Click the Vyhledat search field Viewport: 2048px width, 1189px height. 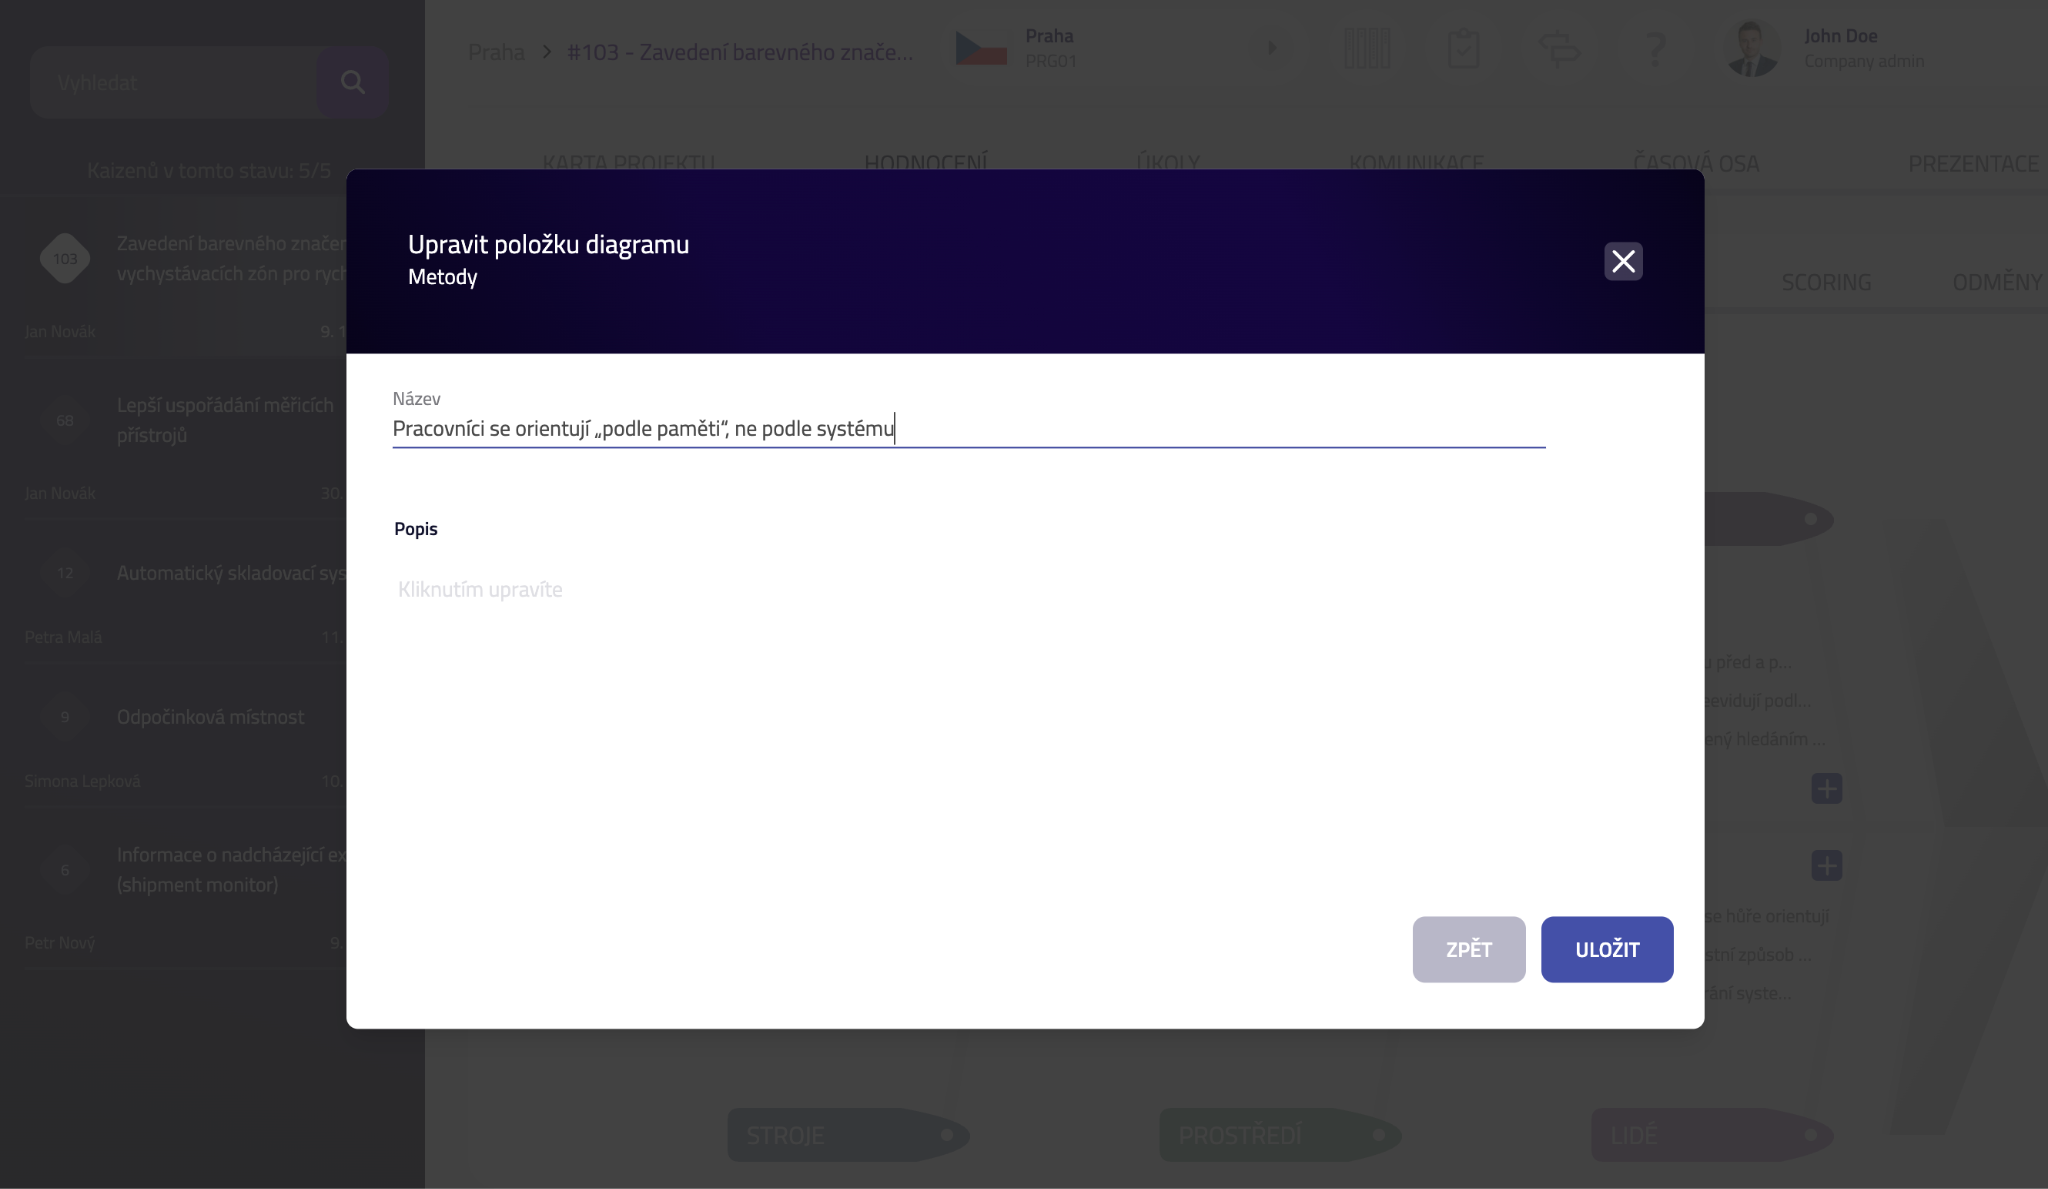pyautogui.click(x=175, y=83)
